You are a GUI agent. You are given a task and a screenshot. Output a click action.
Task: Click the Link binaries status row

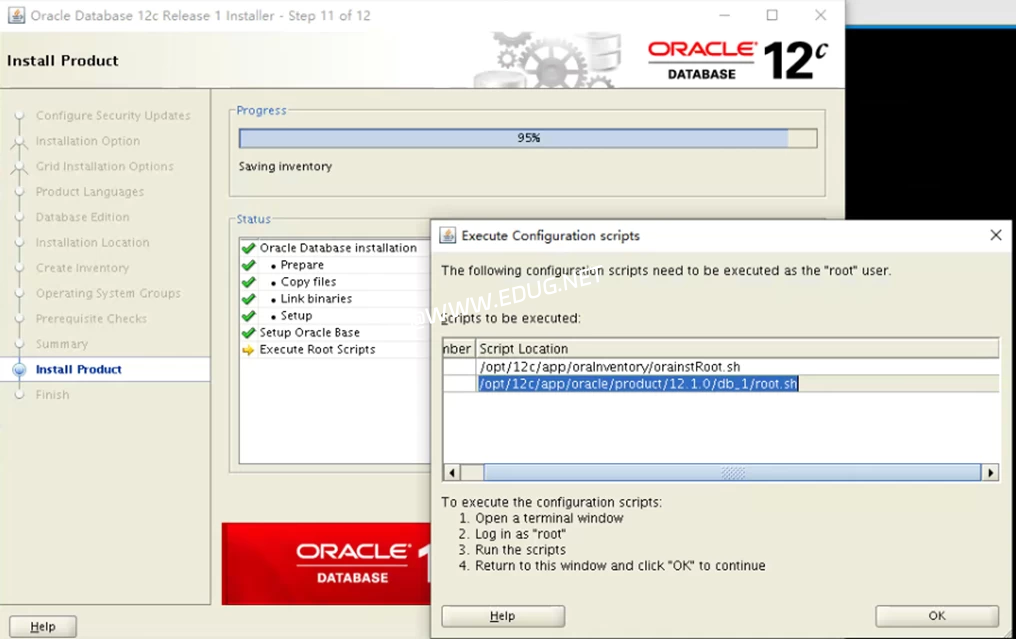335,299
